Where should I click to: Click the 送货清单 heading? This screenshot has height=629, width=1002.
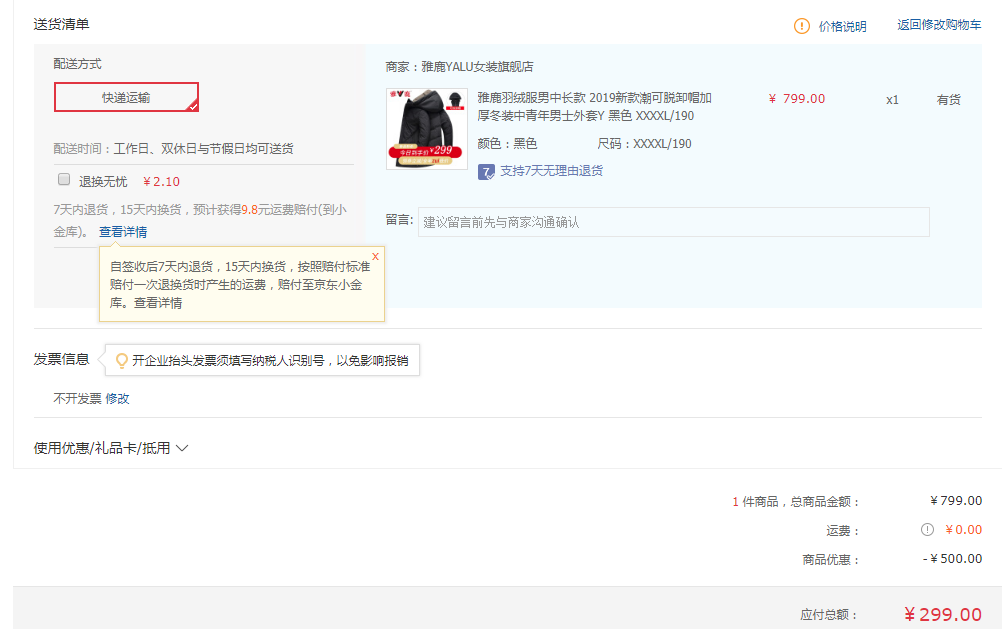(x=61, y=24)
